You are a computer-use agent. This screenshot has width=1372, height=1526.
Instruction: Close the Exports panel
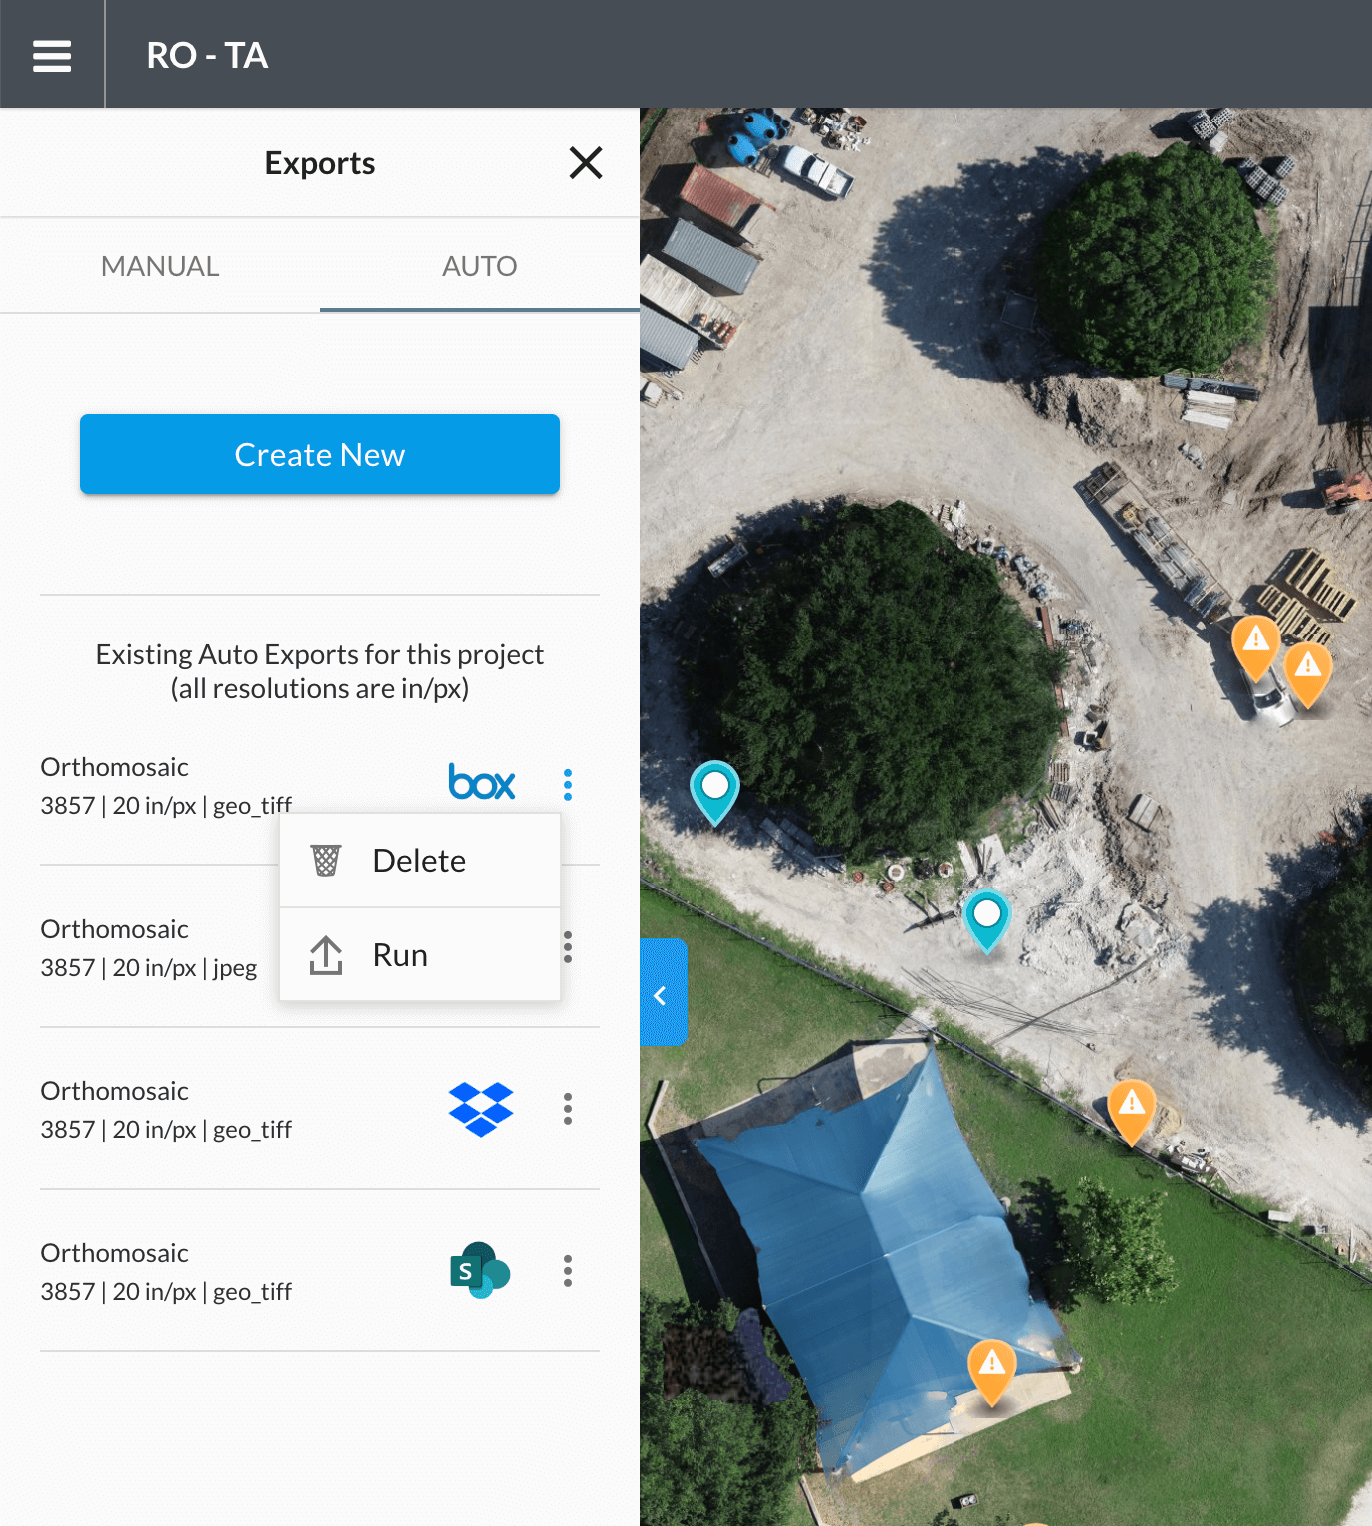(586, 162)
